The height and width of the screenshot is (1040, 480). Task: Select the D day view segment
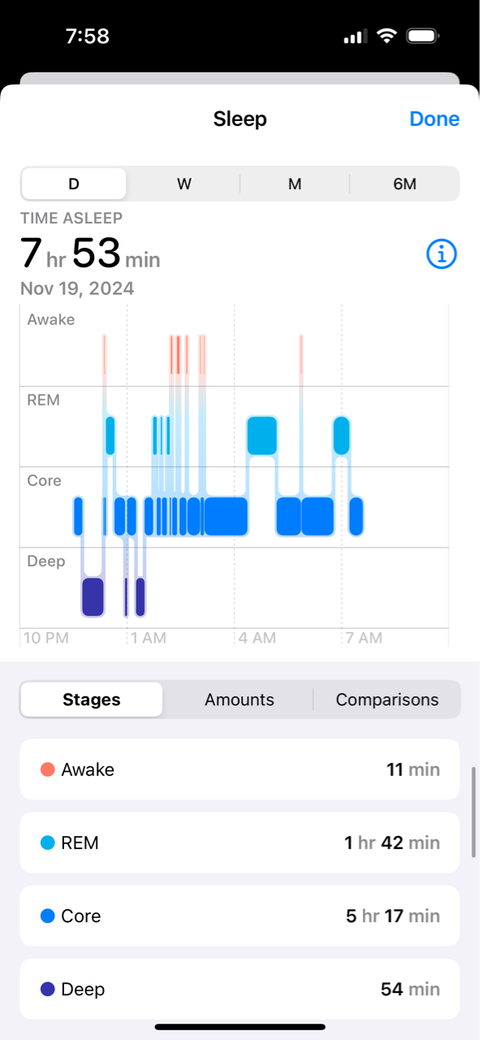pyautogui.click(x=74, y=184)
